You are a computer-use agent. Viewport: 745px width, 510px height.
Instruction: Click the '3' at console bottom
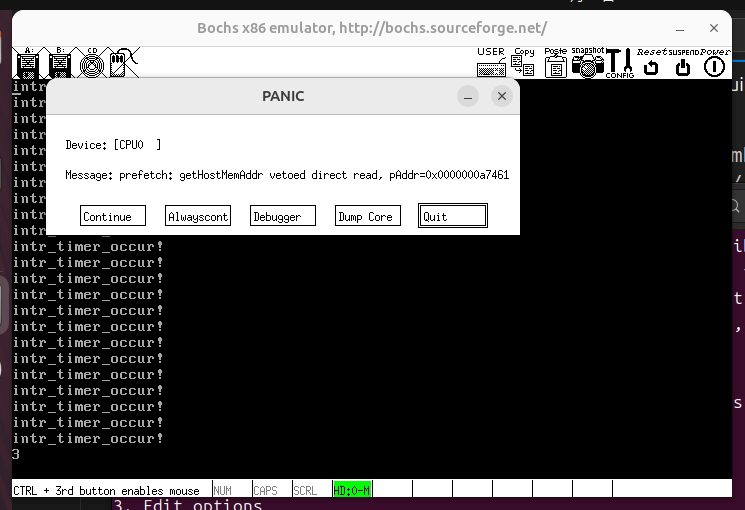coord(16,454)
